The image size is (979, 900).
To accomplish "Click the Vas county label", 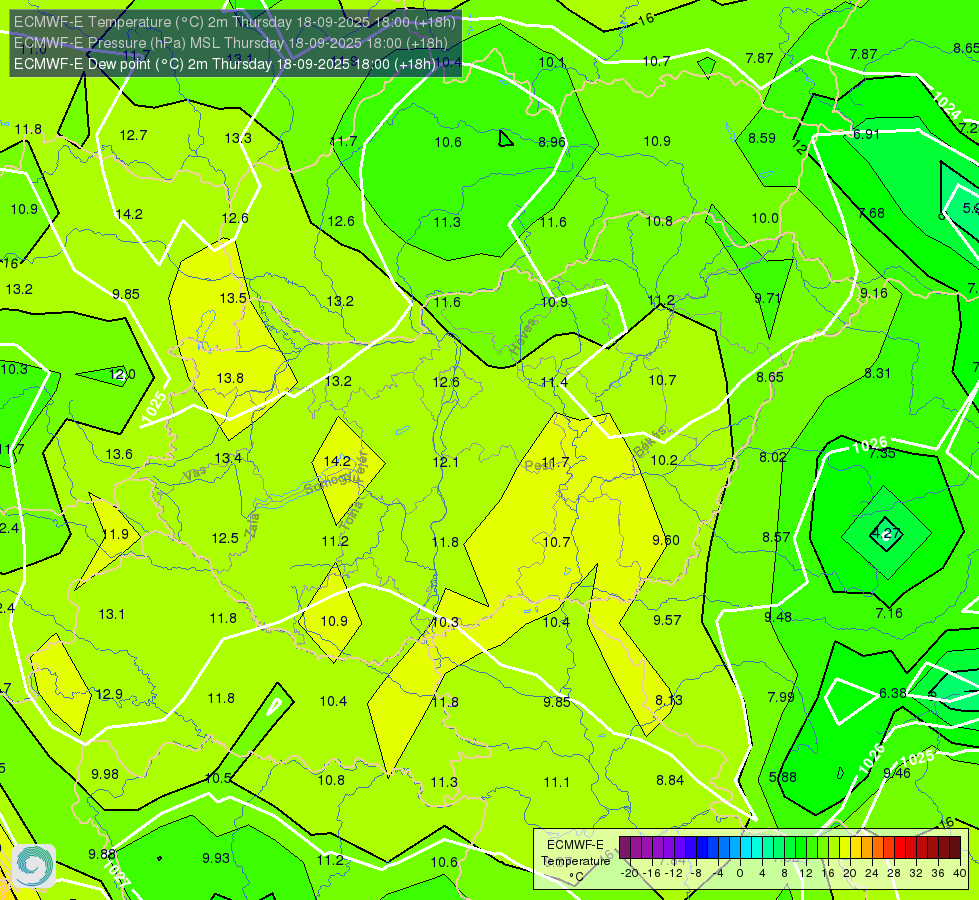I will tap(195, 474).
